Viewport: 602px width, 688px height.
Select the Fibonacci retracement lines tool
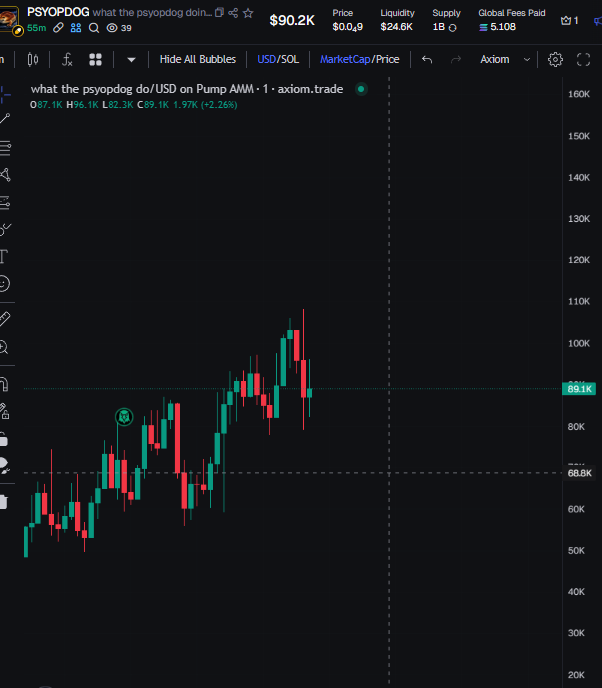pyautogui.click(x=5, y=148)
